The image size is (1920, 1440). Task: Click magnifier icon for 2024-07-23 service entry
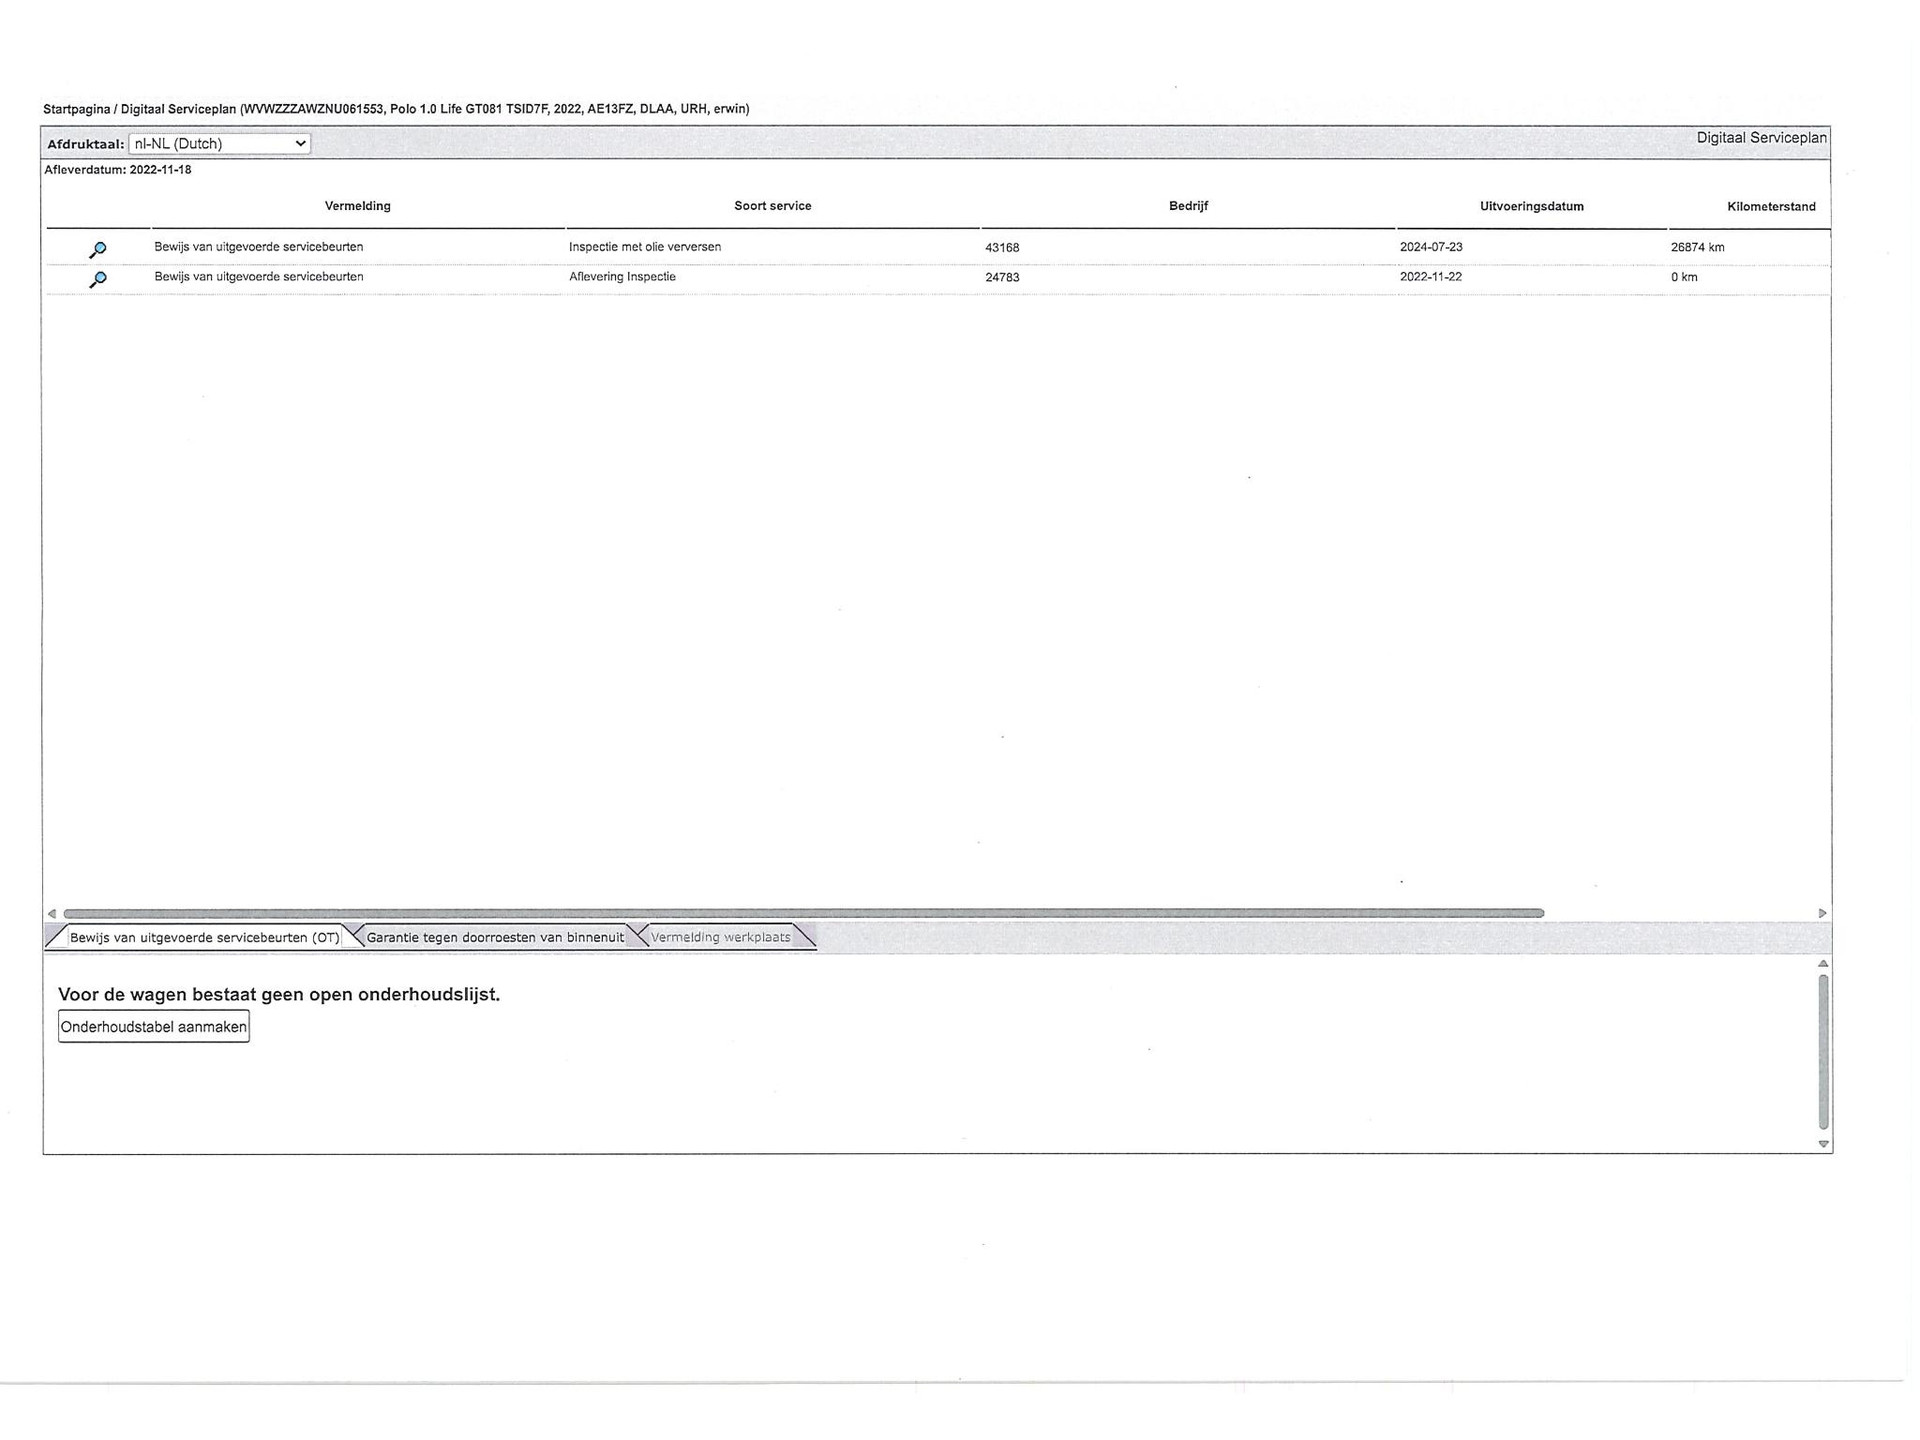pos(98,249)
